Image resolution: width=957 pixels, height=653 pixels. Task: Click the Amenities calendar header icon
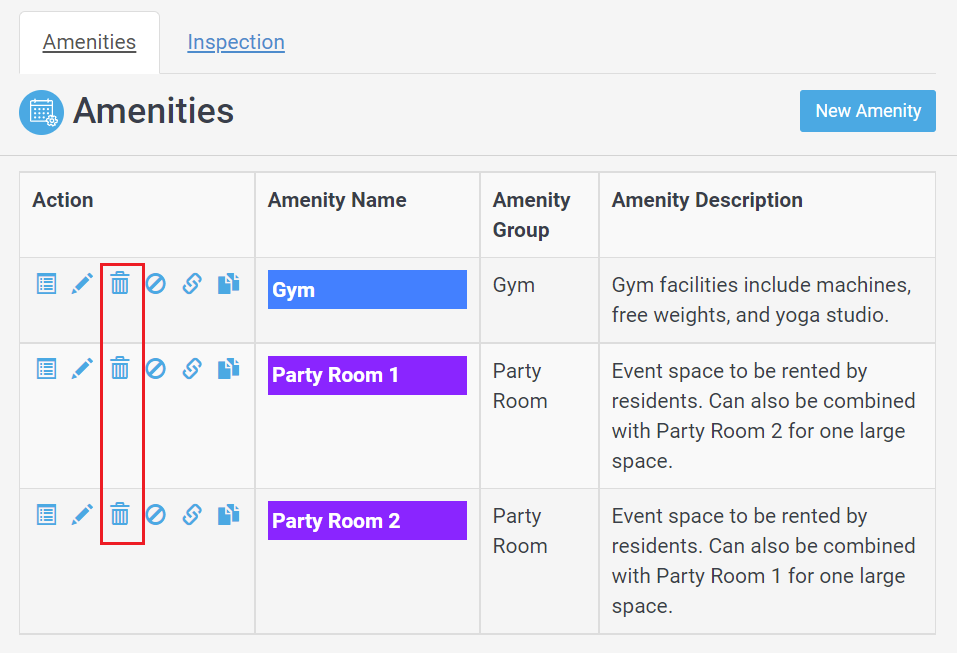(x=41, y=112)
